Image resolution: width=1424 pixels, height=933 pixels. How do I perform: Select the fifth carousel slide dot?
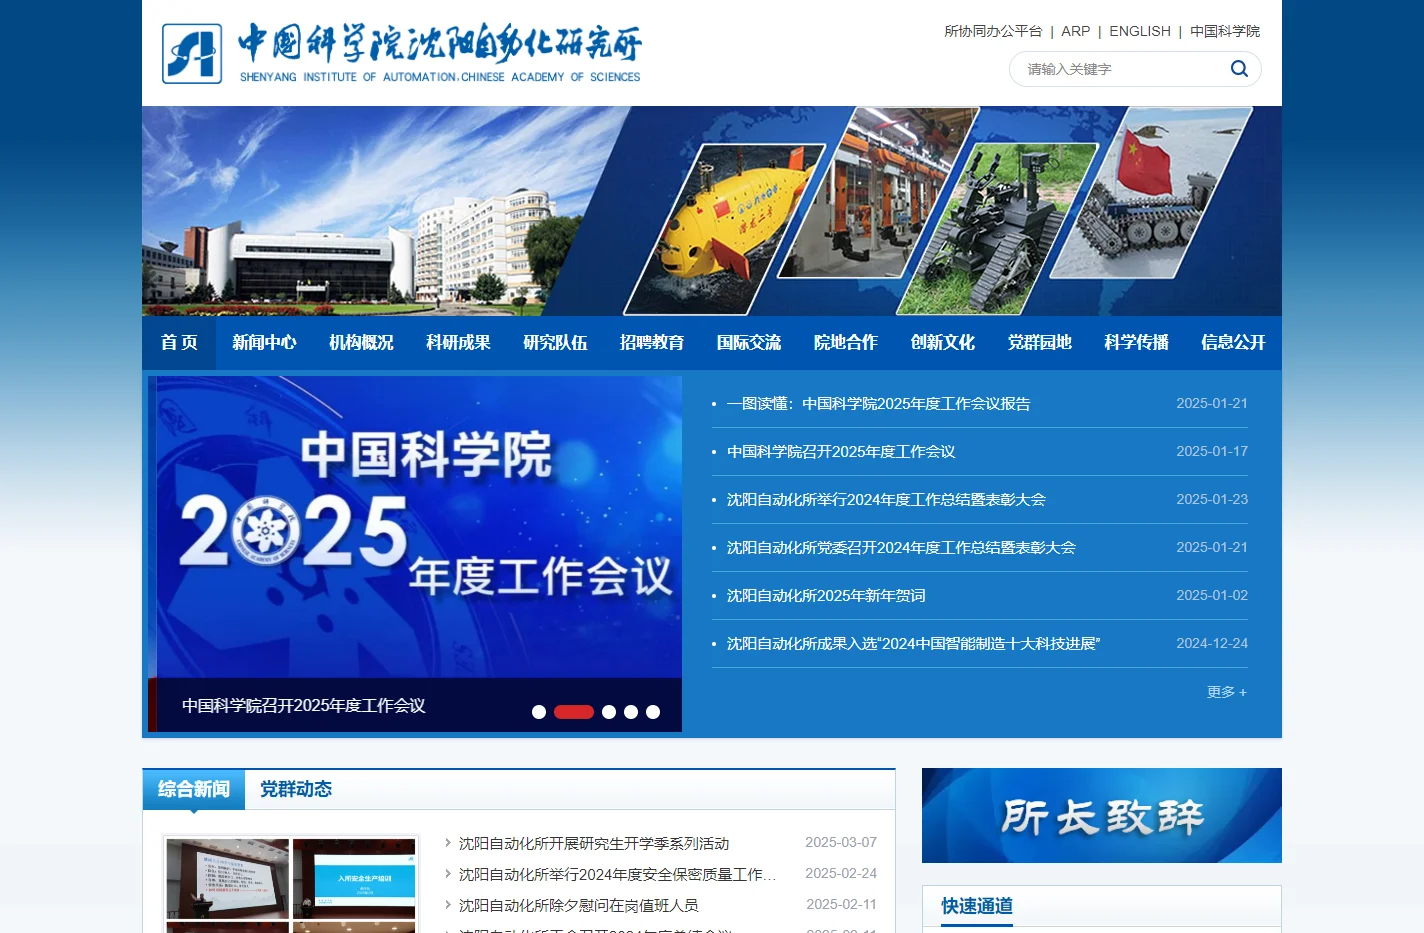(653, 712)
